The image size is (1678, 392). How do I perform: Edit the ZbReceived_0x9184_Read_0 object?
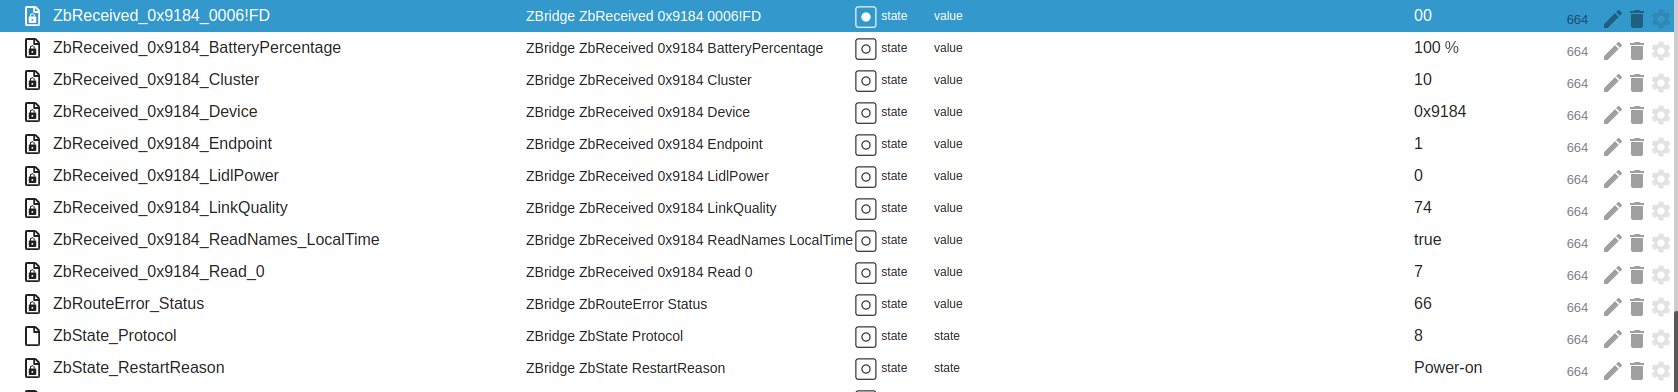coord(1612,275)
